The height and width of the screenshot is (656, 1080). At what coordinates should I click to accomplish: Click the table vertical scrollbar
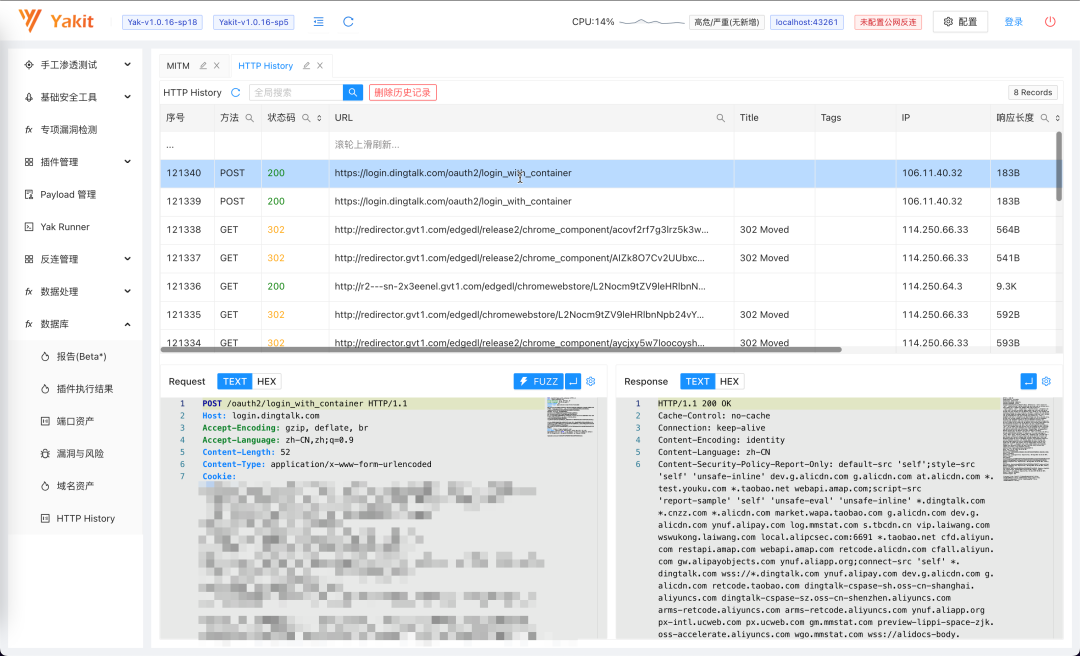1059,165
